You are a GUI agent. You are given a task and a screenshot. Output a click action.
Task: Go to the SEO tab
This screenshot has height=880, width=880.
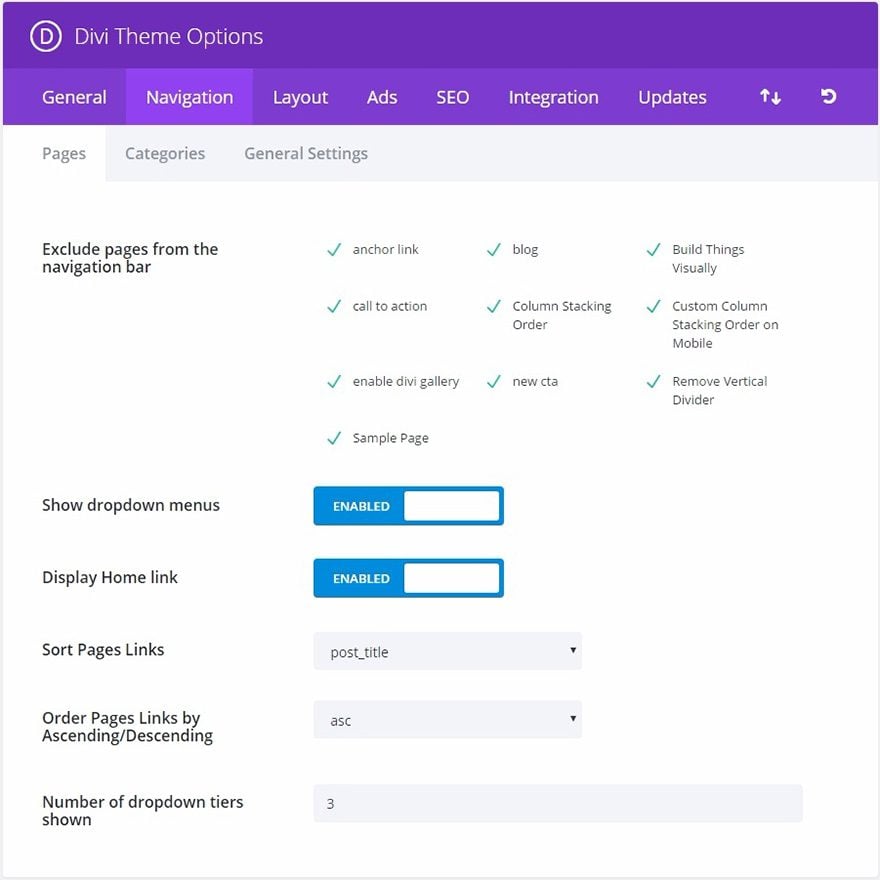click(452, 97)
